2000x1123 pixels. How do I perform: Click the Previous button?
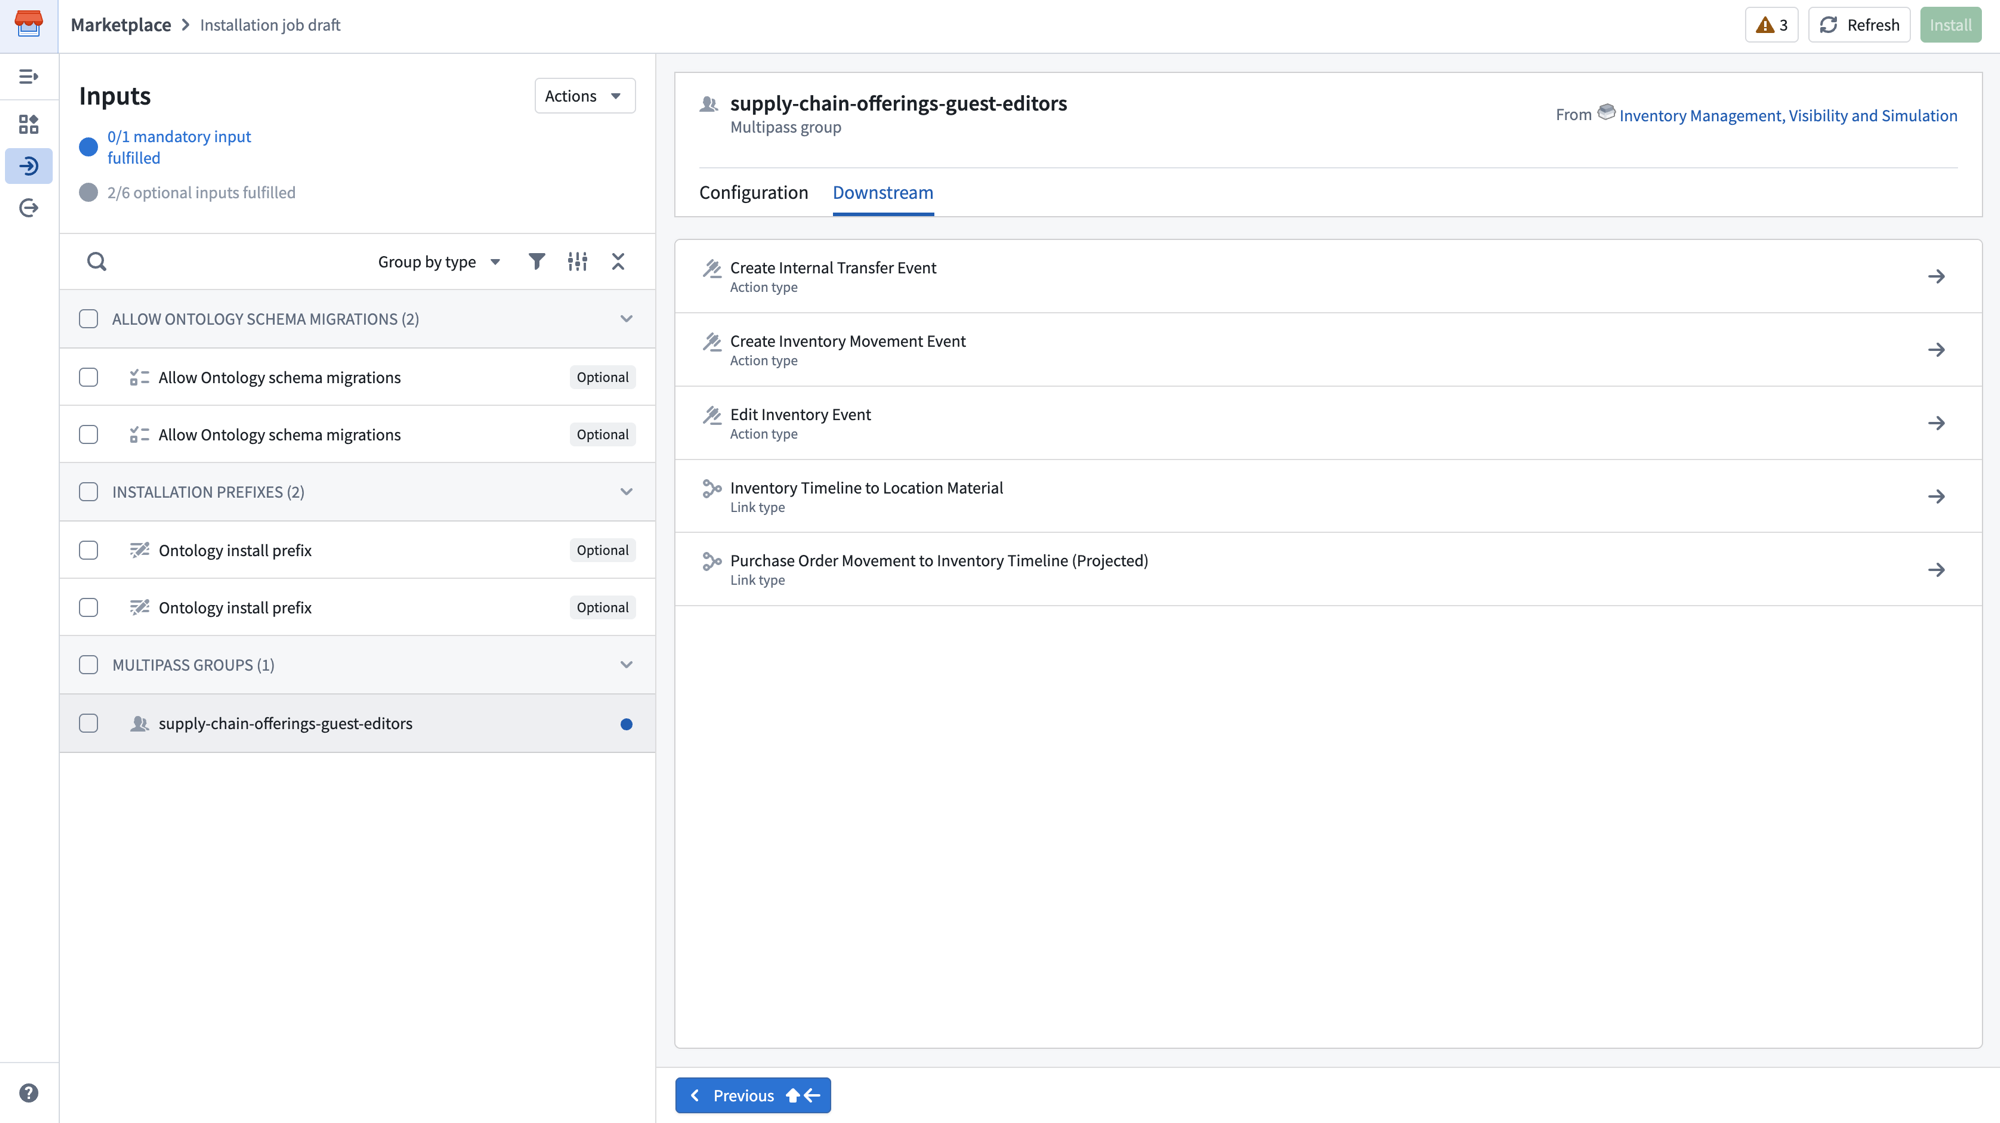[x=753, y=1096]
